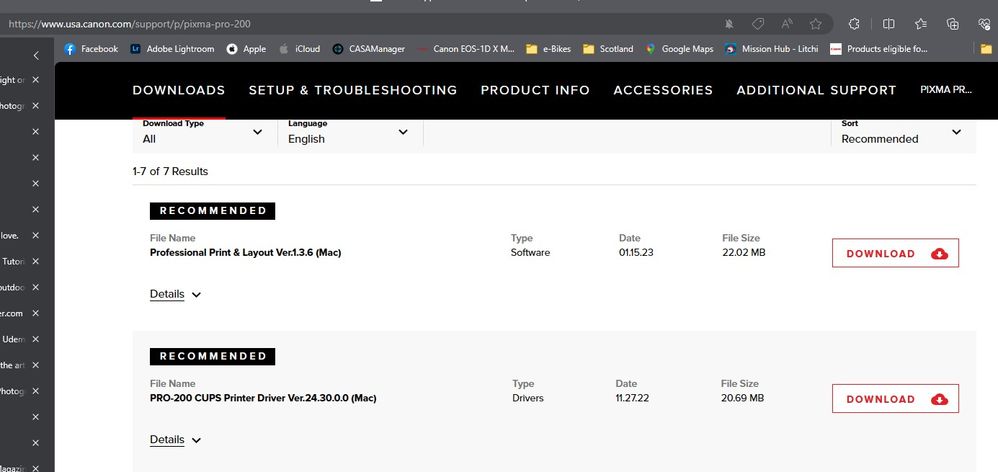Open the Products eligible bookmark

tap(879, 48)
